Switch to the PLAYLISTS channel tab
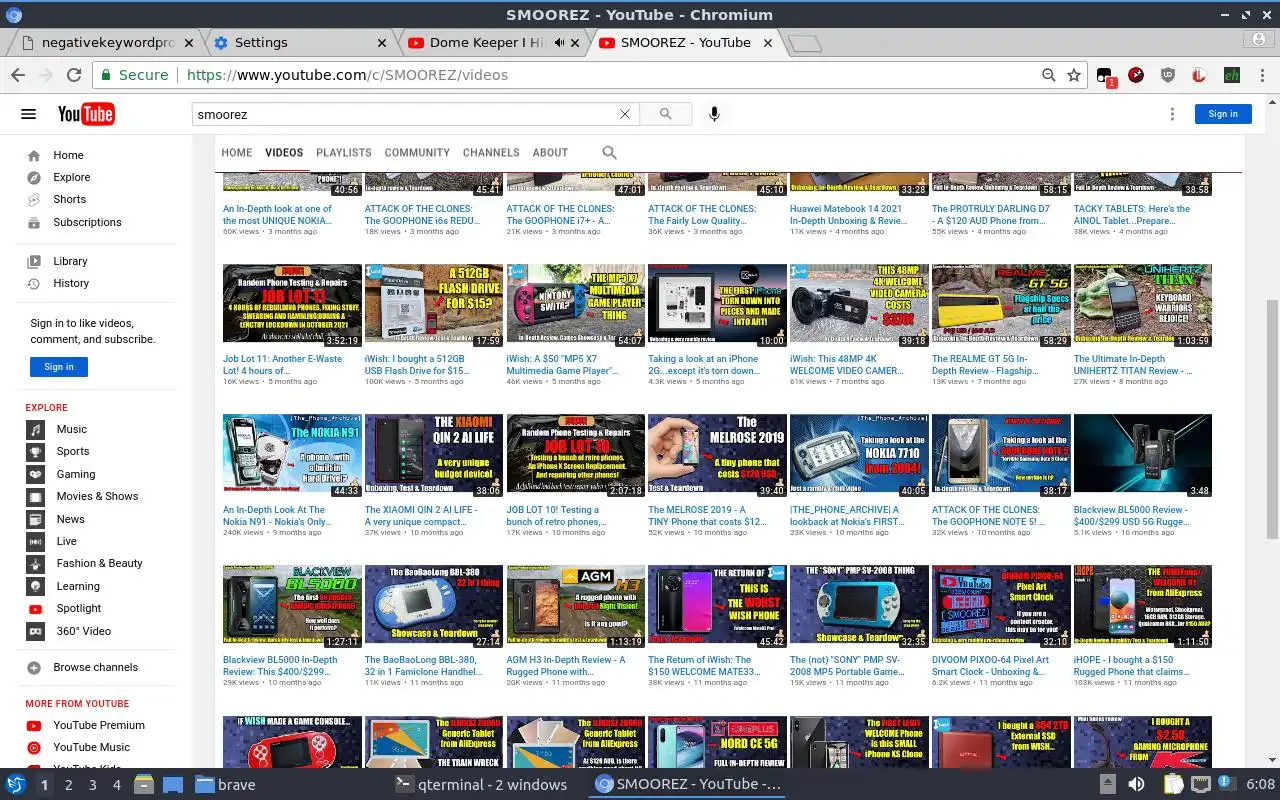Image resolution: width=1280 pixels, height=800 pixels. [x=344, y=153]
